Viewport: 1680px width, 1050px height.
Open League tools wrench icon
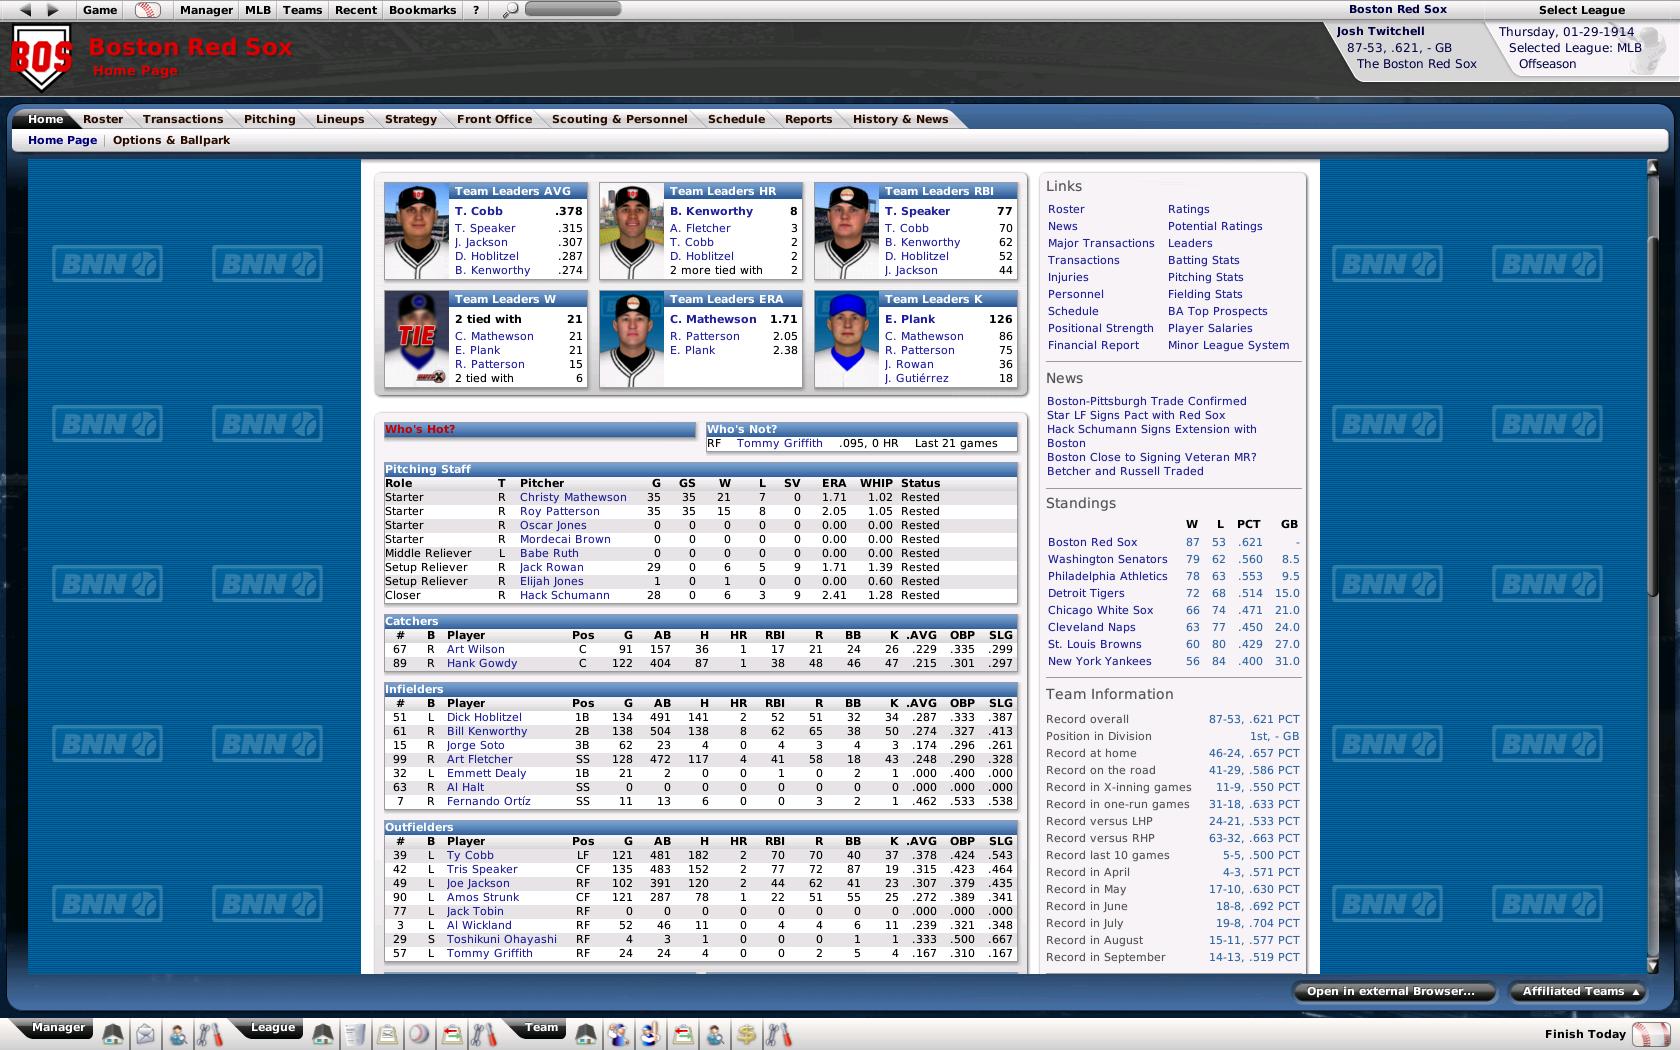coord(483,1035)
